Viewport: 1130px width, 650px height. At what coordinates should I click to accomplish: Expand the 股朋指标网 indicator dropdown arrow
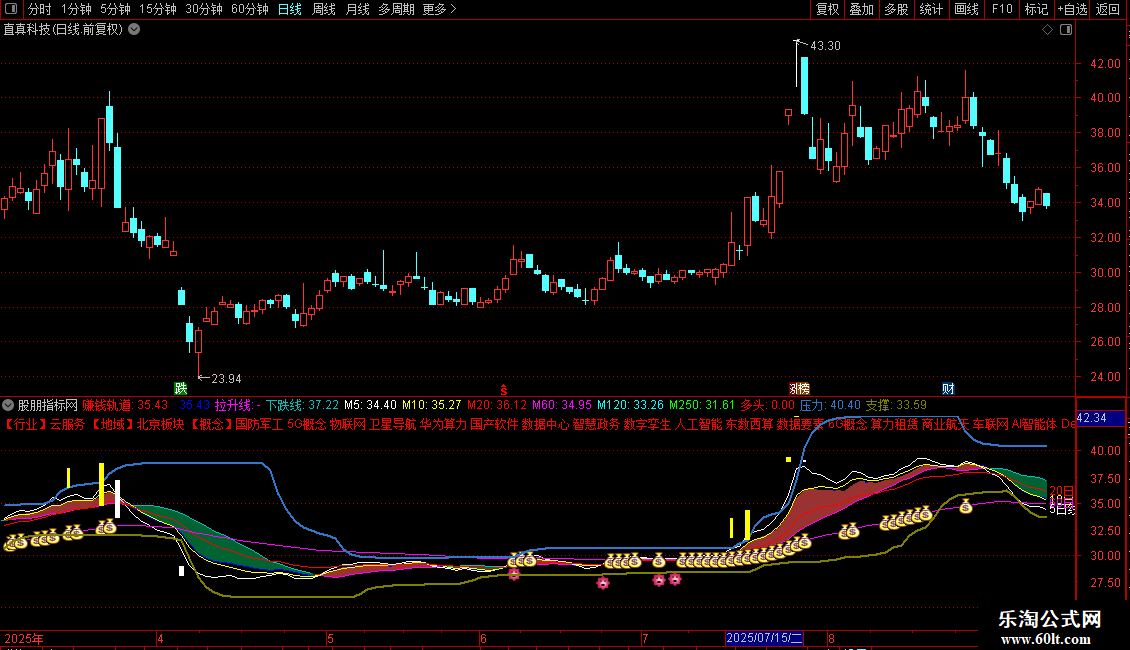pos(8,405)
